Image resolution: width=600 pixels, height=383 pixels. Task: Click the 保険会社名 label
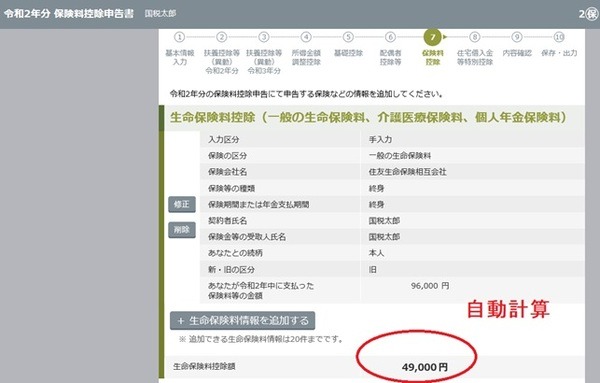pyautogui.click(x=228, y=172)
